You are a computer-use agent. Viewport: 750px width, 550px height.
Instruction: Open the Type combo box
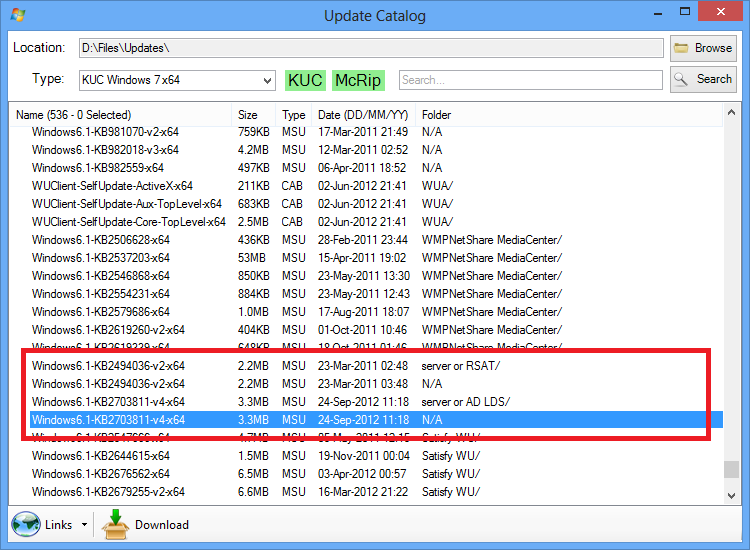tap(177, 80)
